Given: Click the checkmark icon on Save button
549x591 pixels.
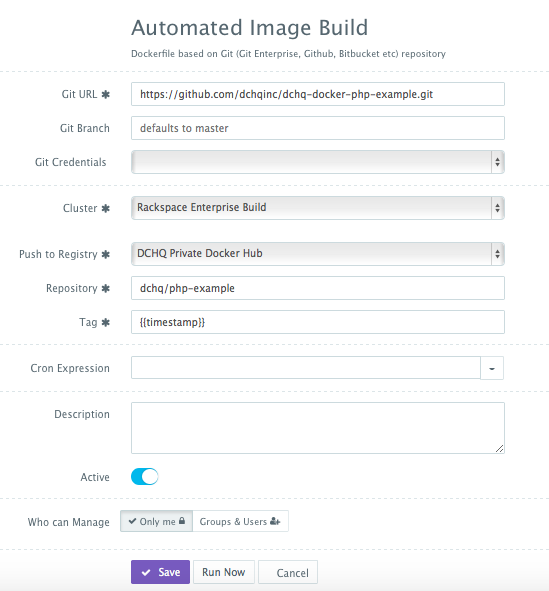Looking at the screenshot, I should tap(146, 573).
